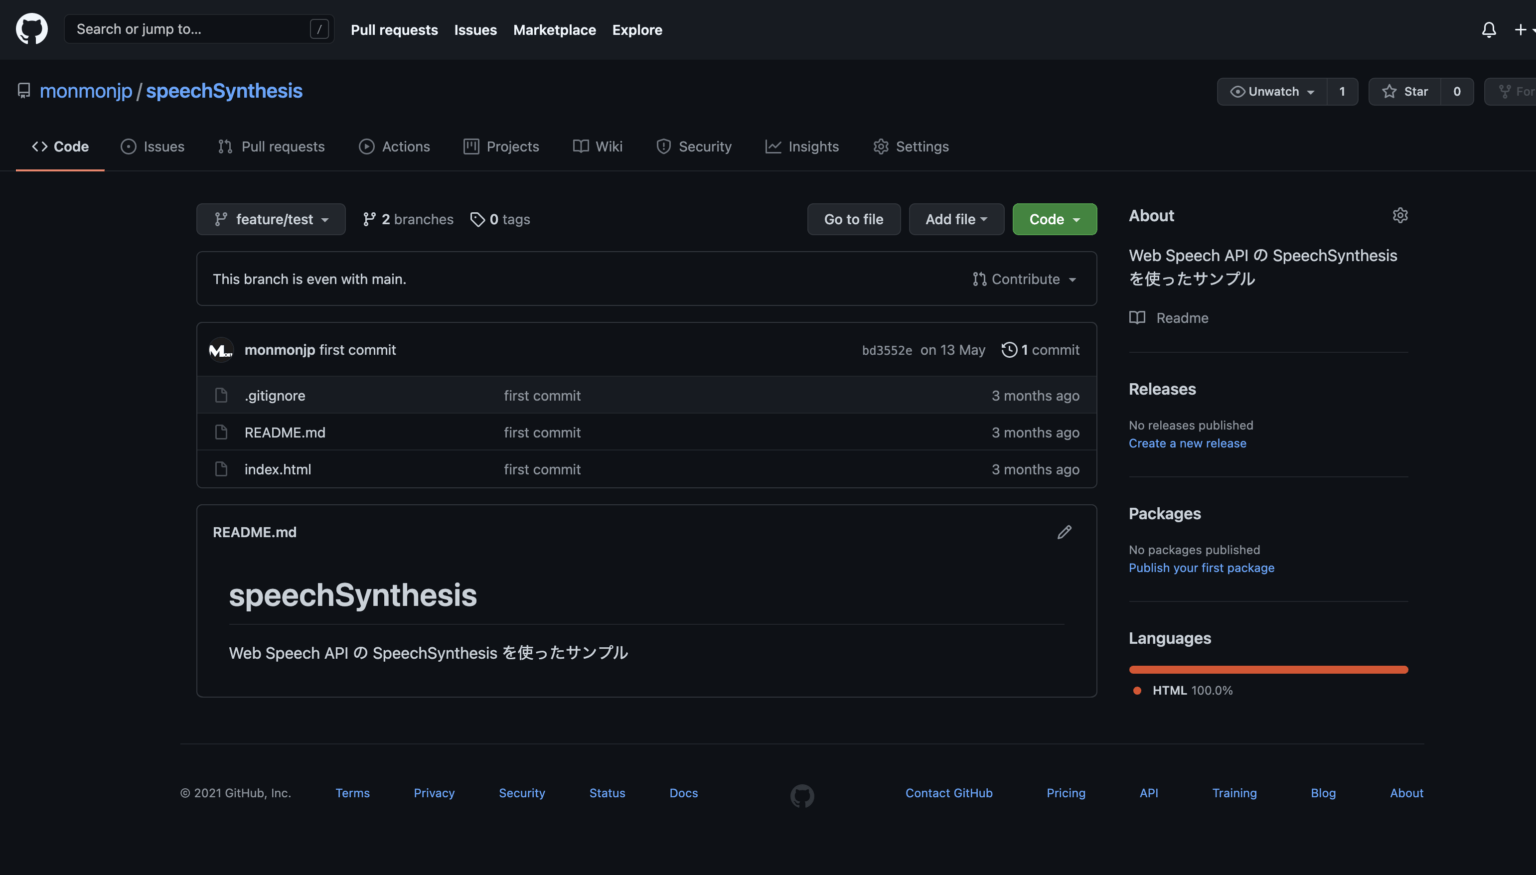Click Publish your first package link

(1202, 568)
